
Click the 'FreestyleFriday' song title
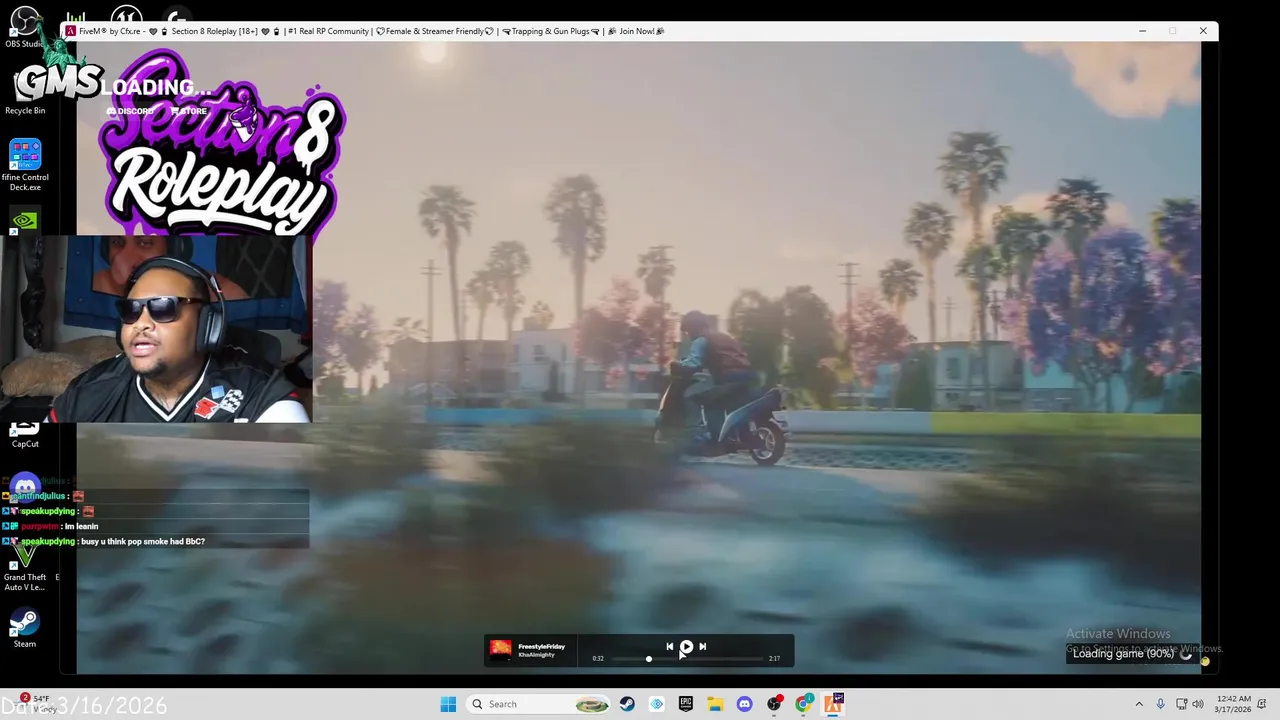[541, 646]
